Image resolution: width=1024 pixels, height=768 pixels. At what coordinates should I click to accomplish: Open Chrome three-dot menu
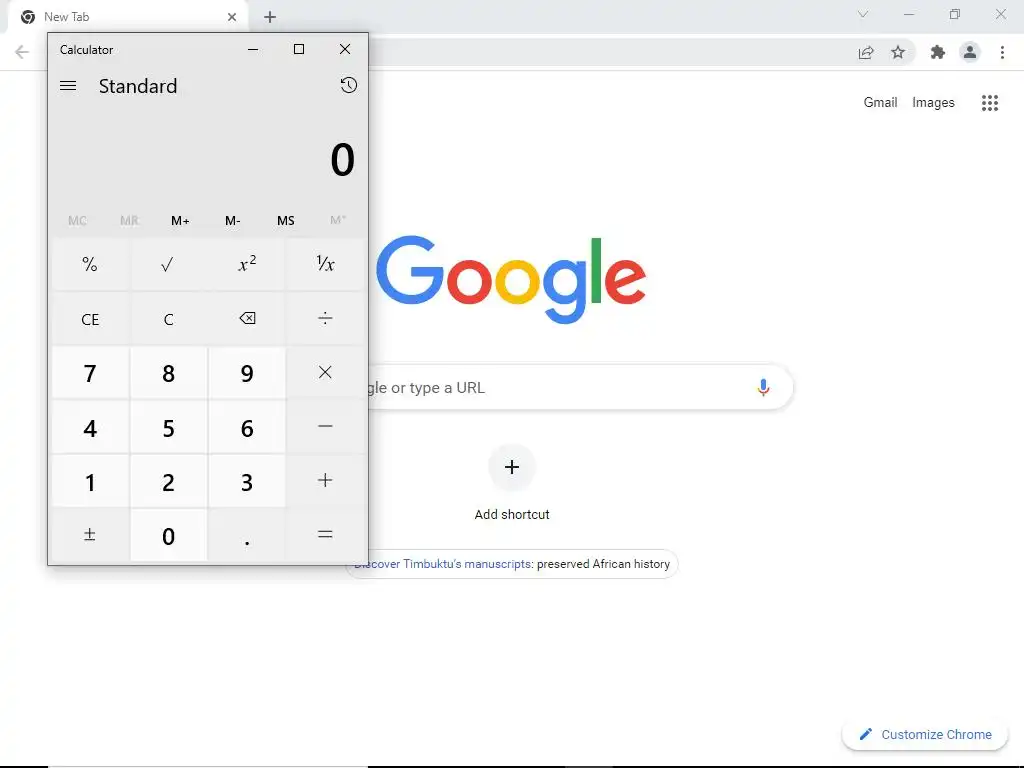point(1002,52)
